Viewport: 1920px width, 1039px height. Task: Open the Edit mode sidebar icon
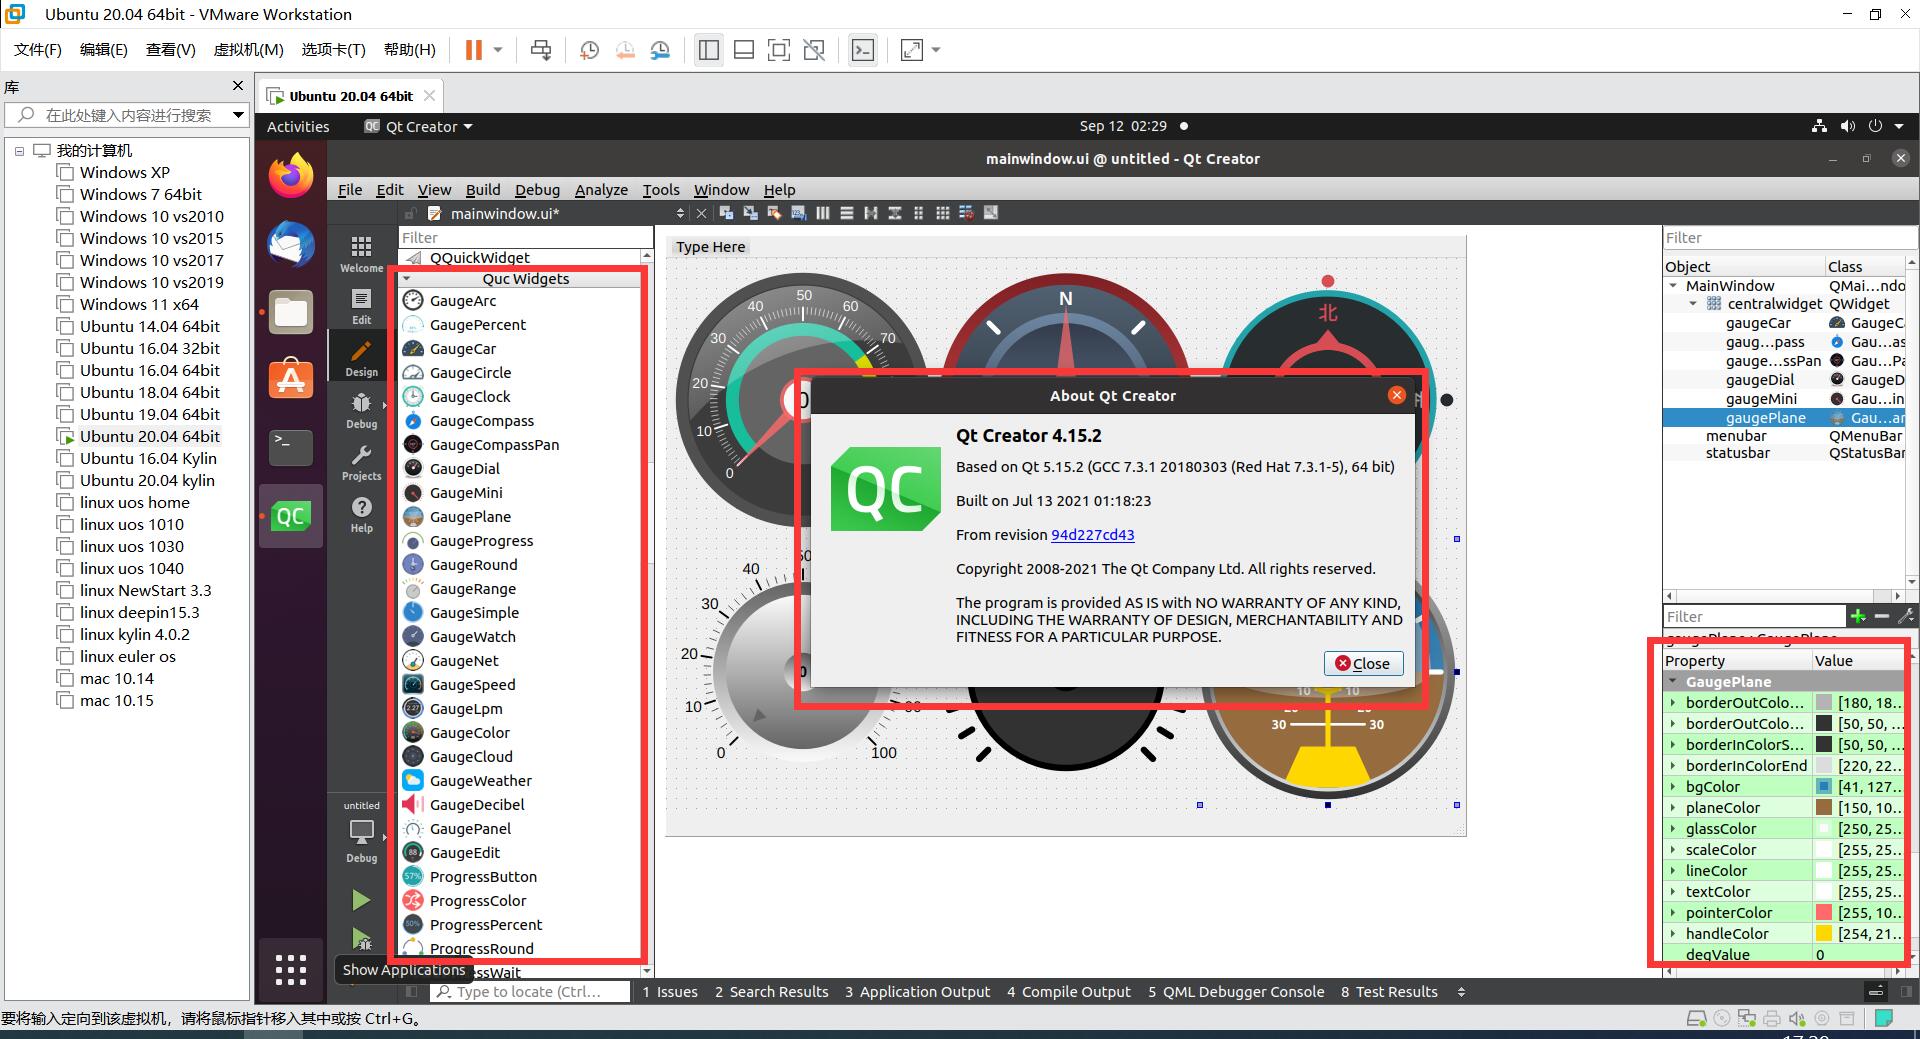point(361,306)
